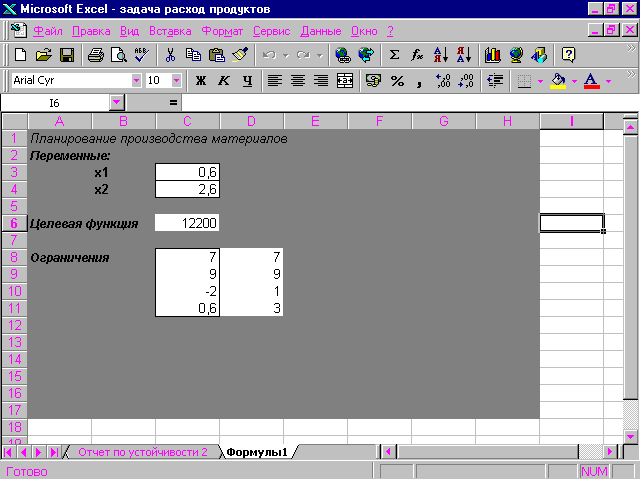Open the Вставка menu

[170, 31]
